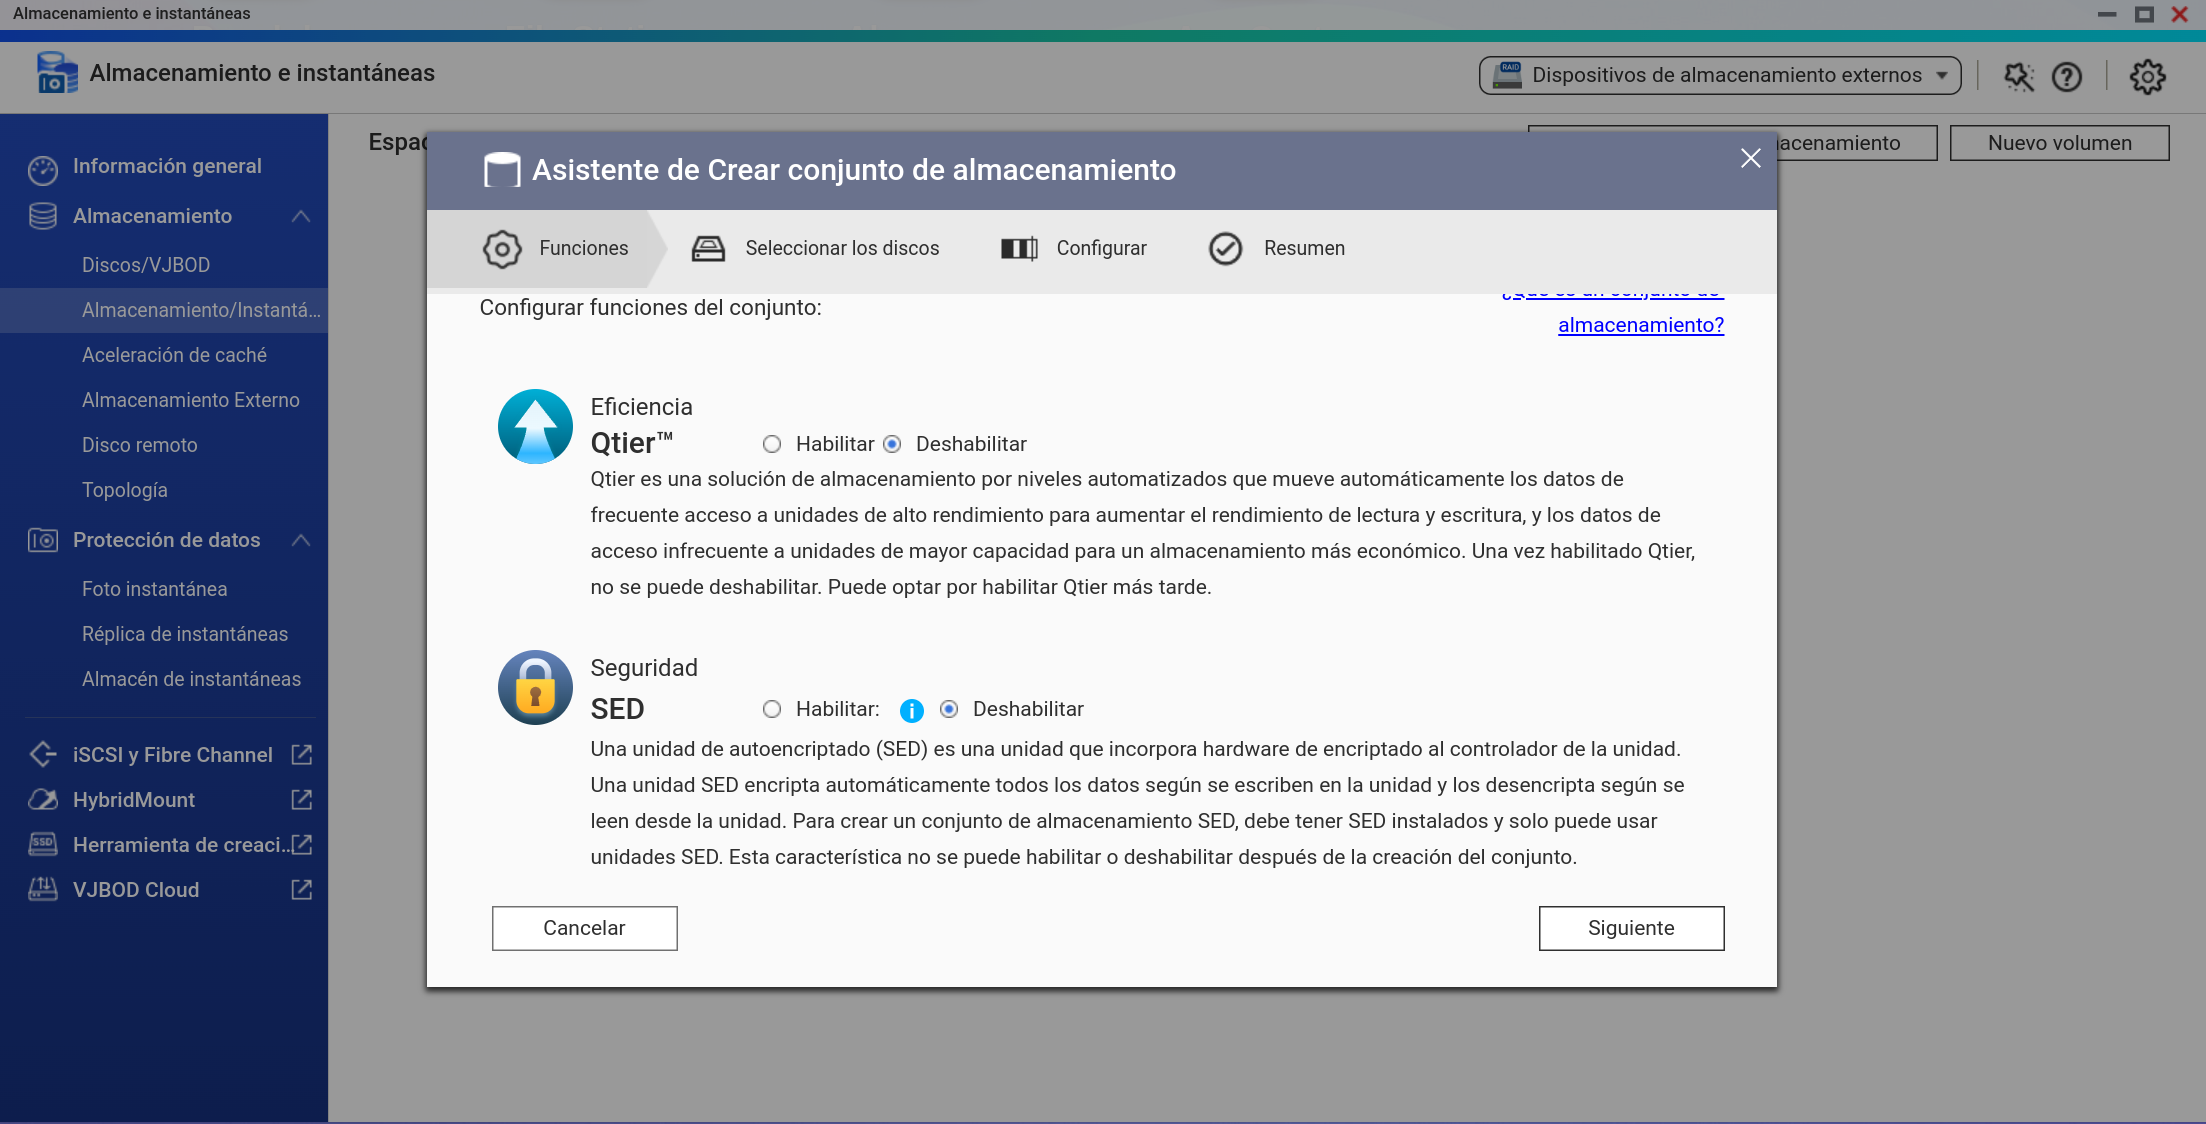Click the Qtier blue arrow icon
The width and height of the screenshot is (2206, 1124).
pyautogui.click(x=535, y=427)
